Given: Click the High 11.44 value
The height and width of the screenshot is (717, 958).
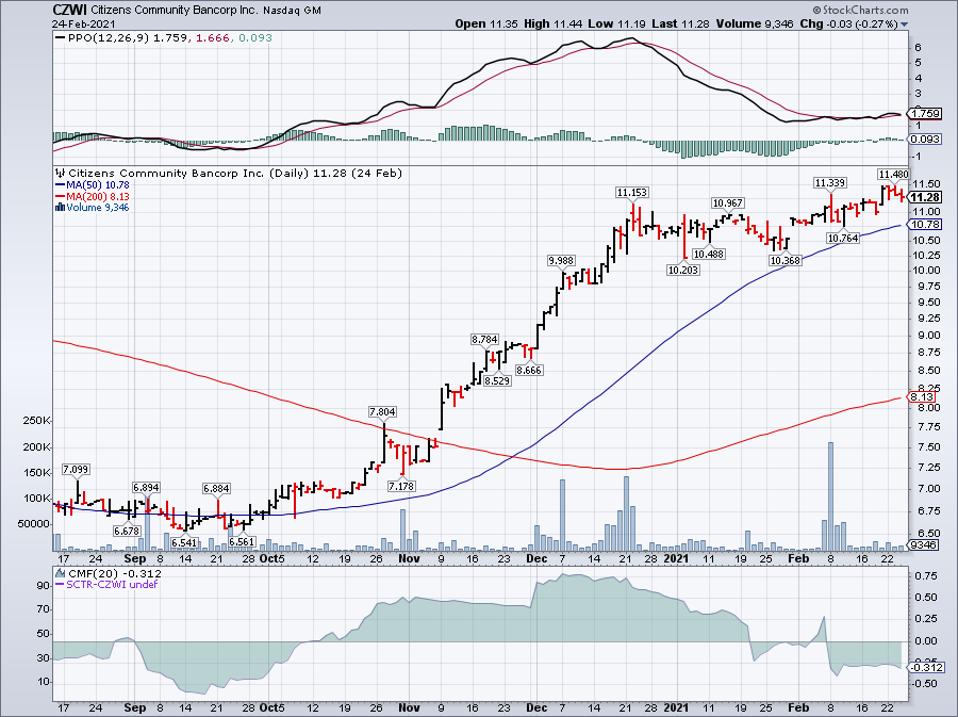Looking at the screenshot, I should [x=553, y=24].
